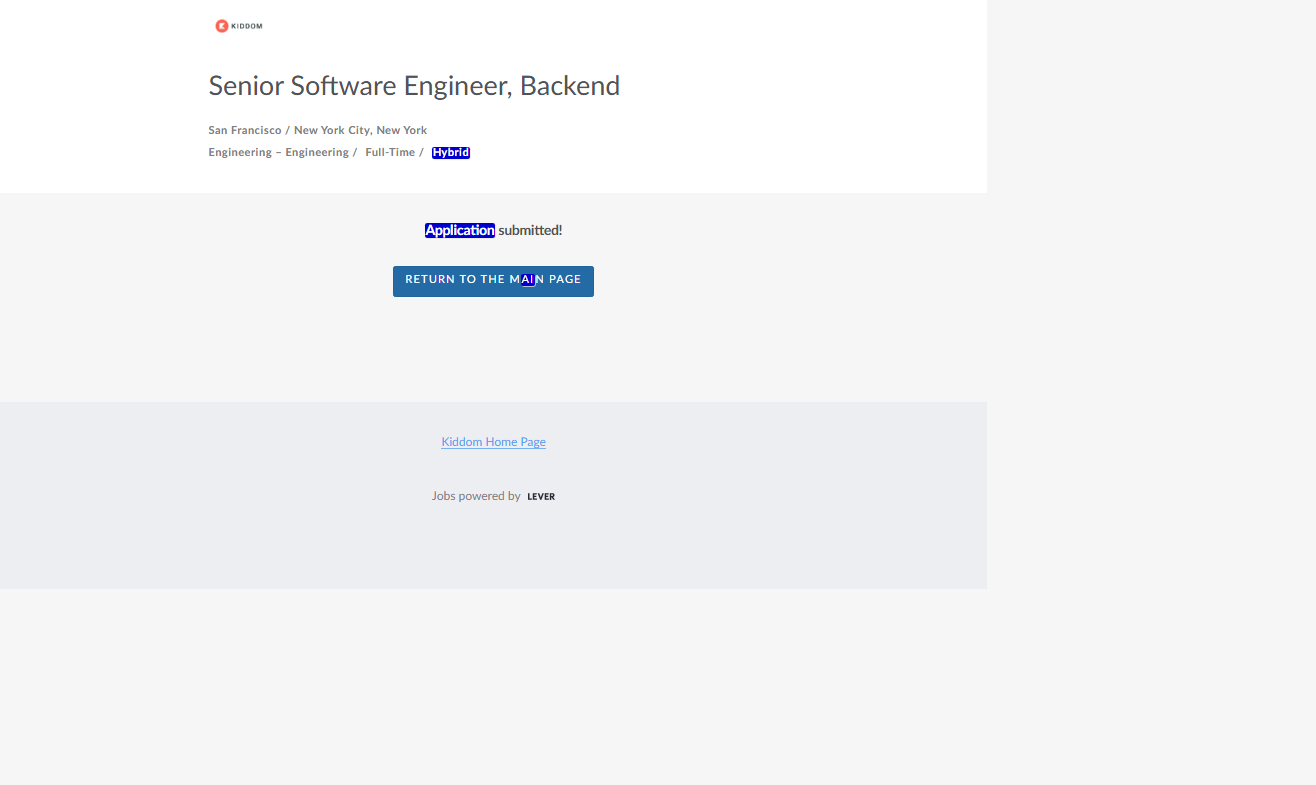Click the Full-Time job type label
Image resolution: width=1316 pixels, height=785 pixels.
click(x=390, y=153)
